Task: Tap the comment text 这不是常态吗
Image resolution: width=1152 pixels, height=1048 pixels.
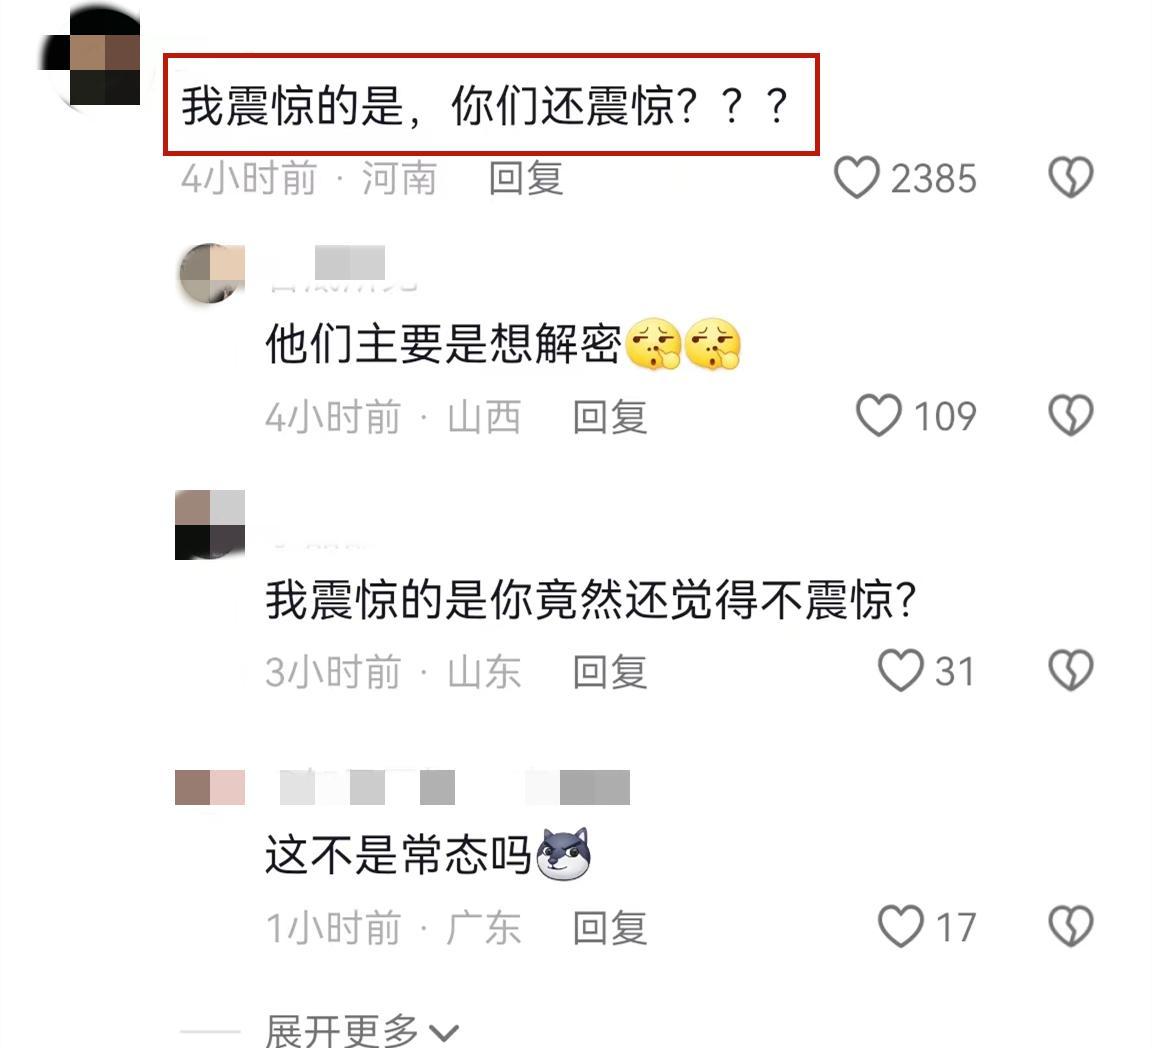Action: pos(398,855)
